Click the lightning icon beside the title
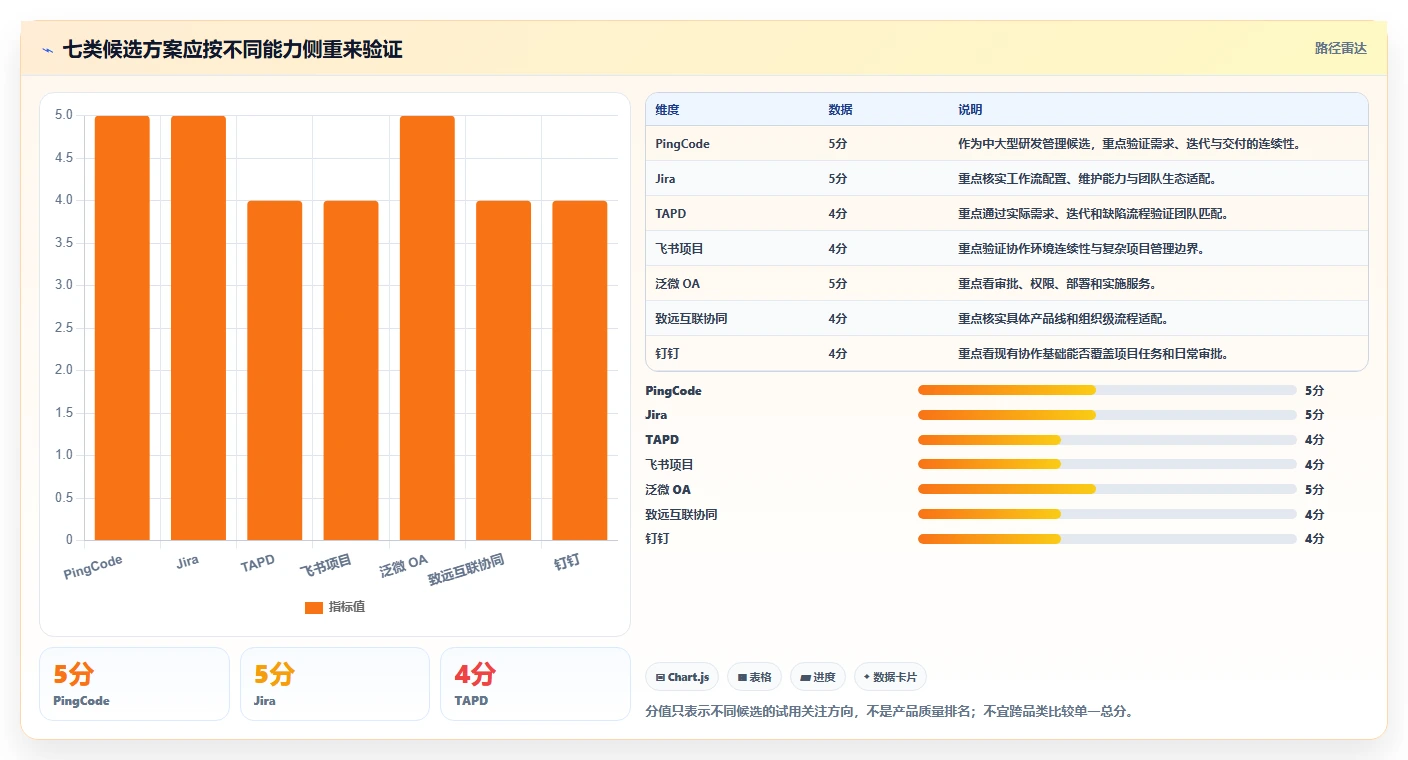This screenshot has width=1408, height=760. click(x=48, y=50)
